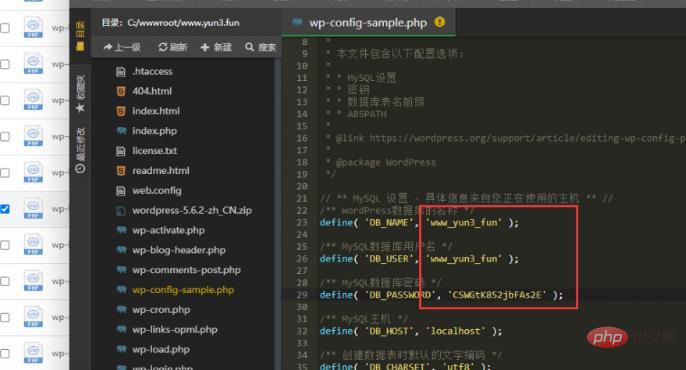Place cursor on the DB_USER define line

tap(419, 259)
